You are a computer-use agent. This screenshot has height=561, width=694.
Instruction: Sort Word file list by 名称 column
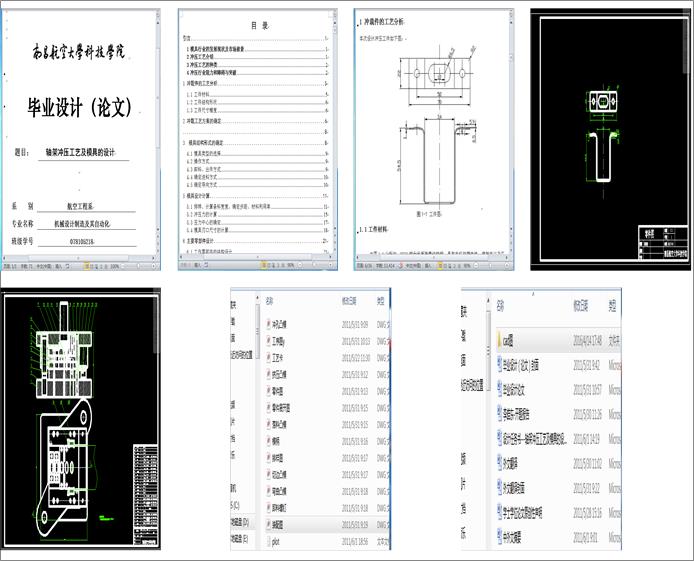coord(500,306)
